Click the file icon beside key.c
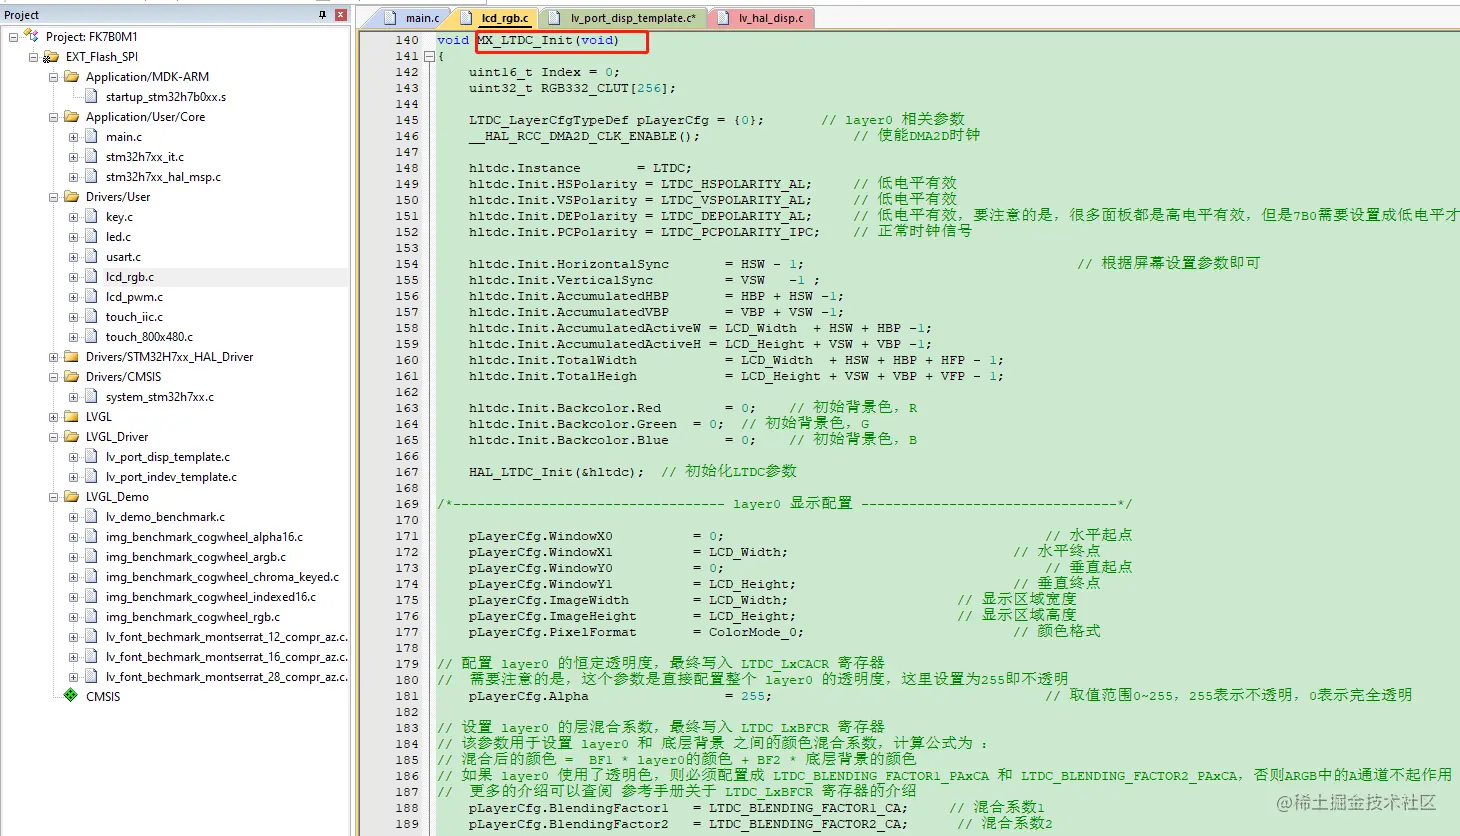 click(x=91, y=217)
